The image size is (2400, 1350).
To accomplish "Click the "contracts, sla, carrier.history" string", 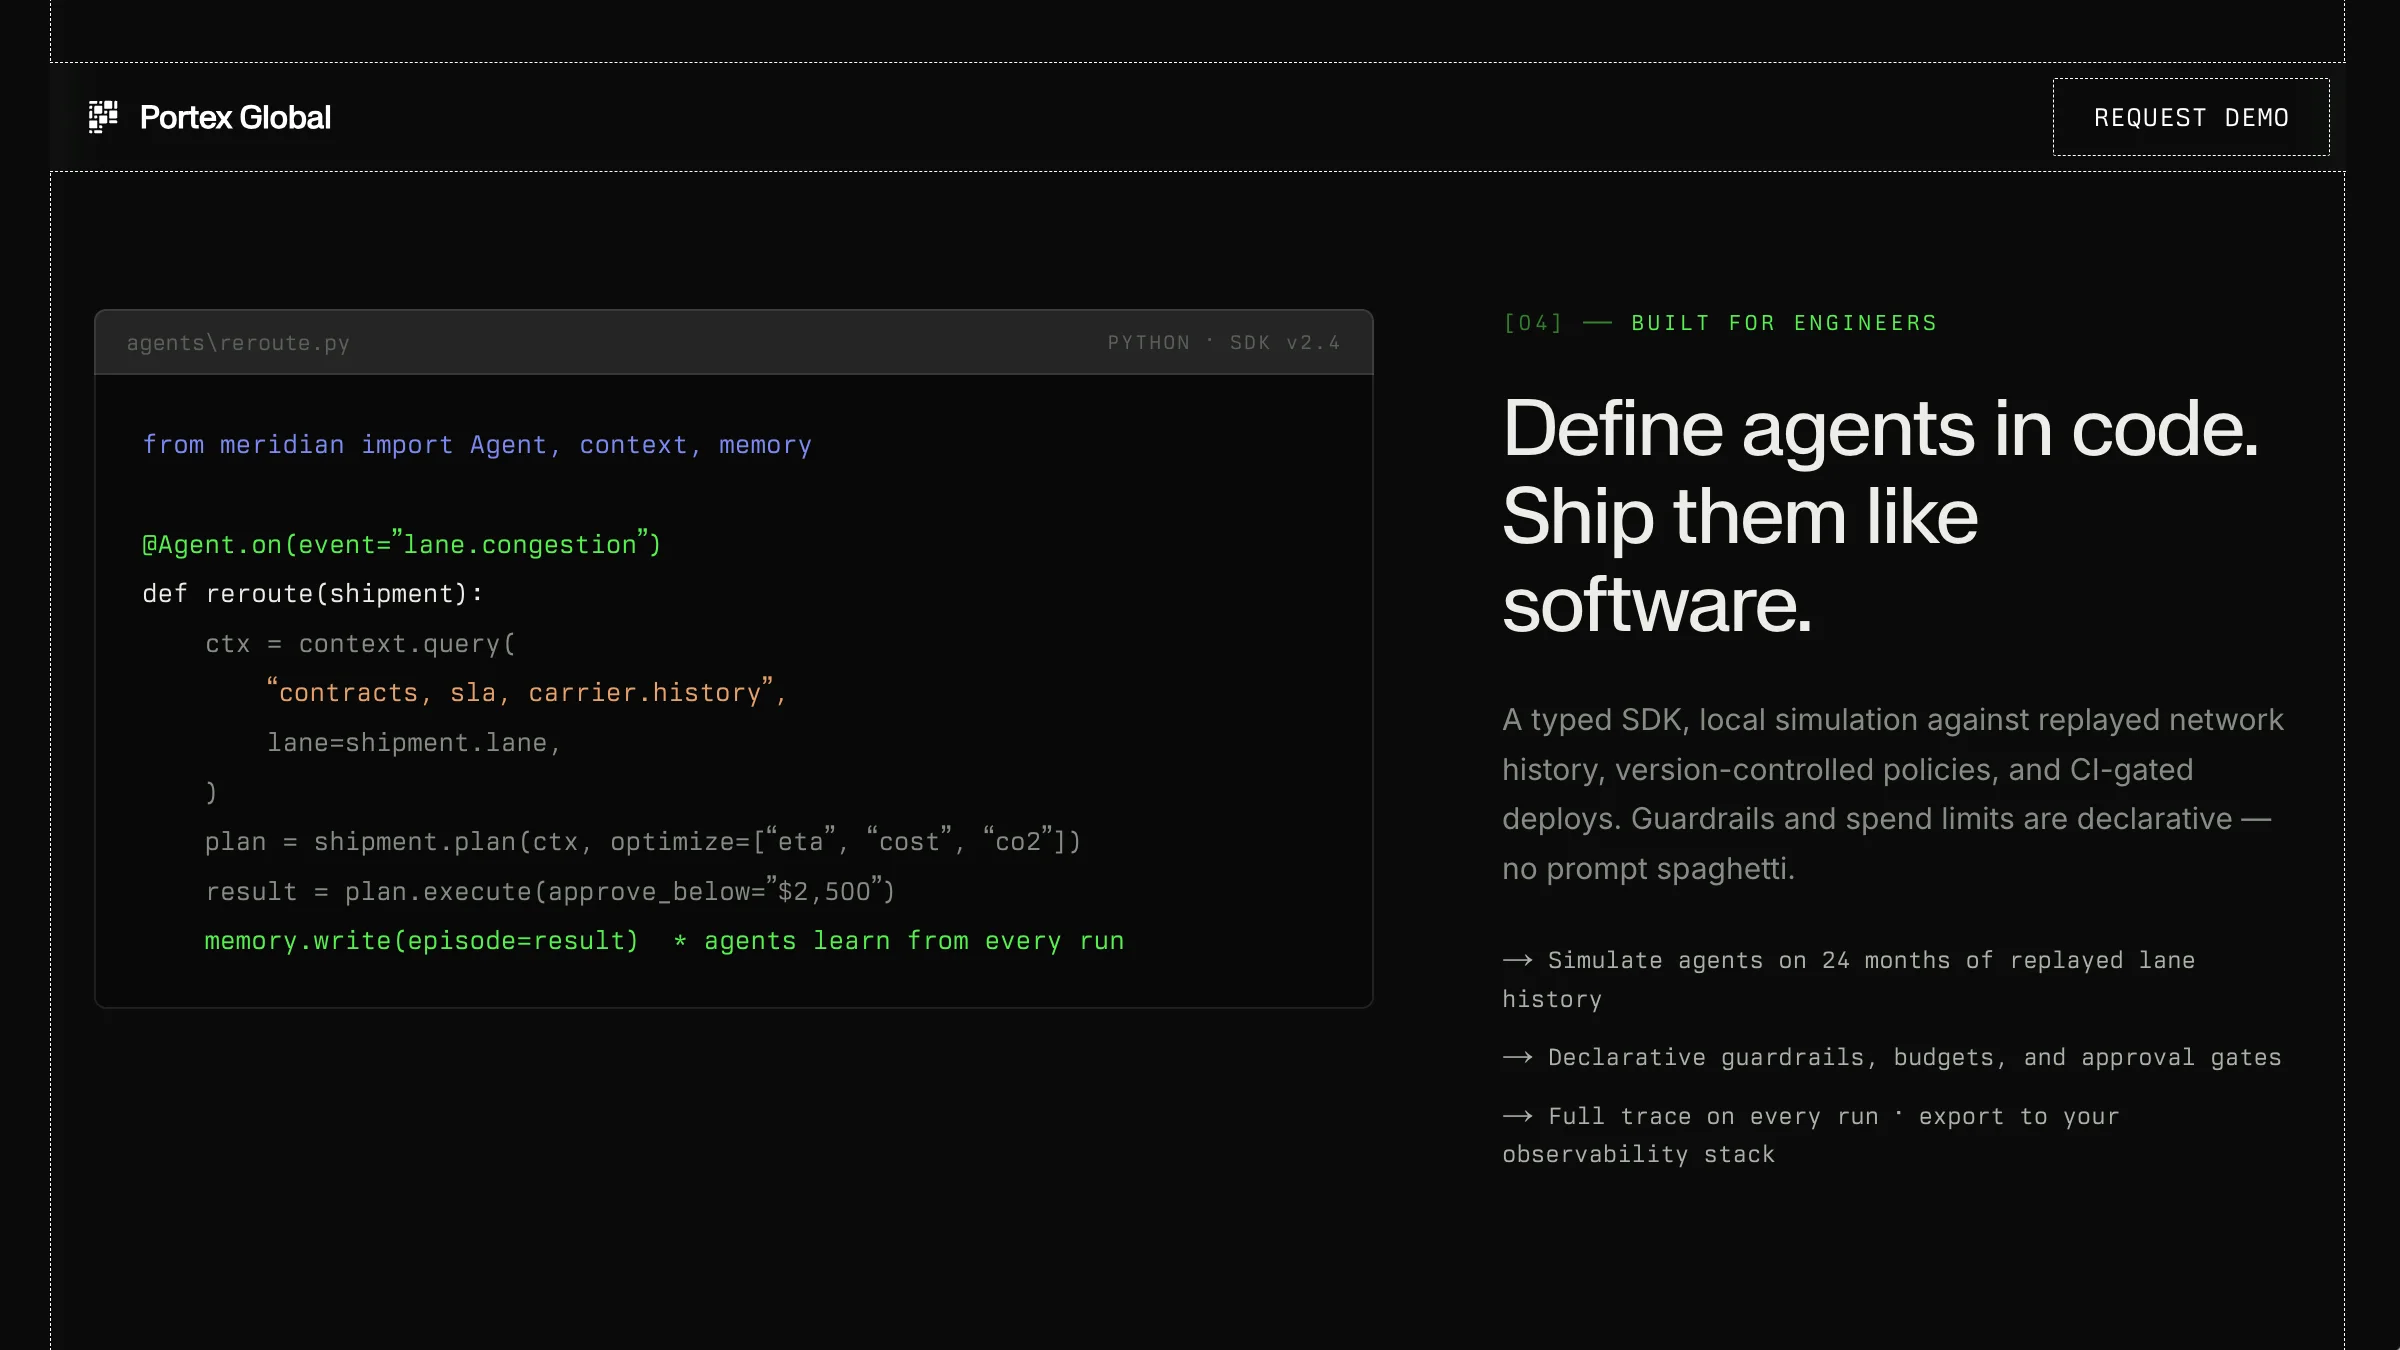I will tap(526, 692).
